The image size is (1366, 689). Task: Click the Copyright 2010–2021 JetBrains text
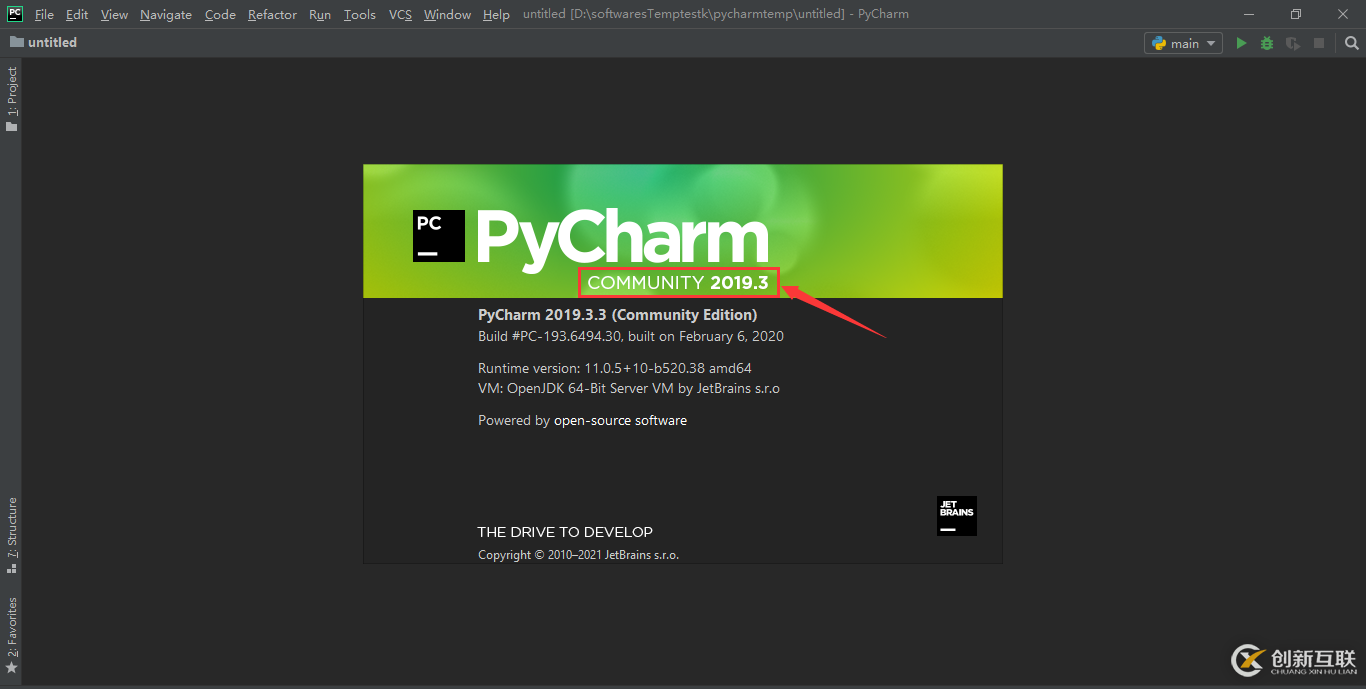578,555
